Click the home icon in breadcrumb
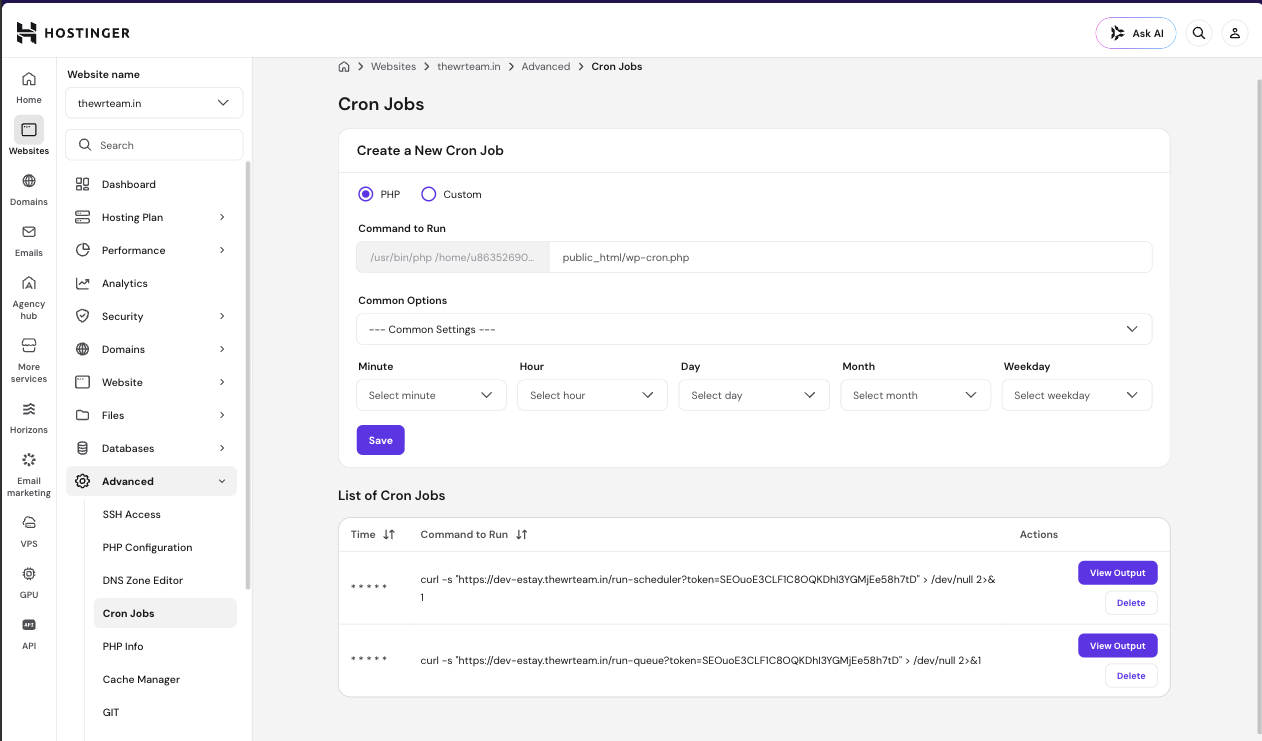Image resolution: width=1262 pixels, height=741 pixels. [x=344, y=67]
